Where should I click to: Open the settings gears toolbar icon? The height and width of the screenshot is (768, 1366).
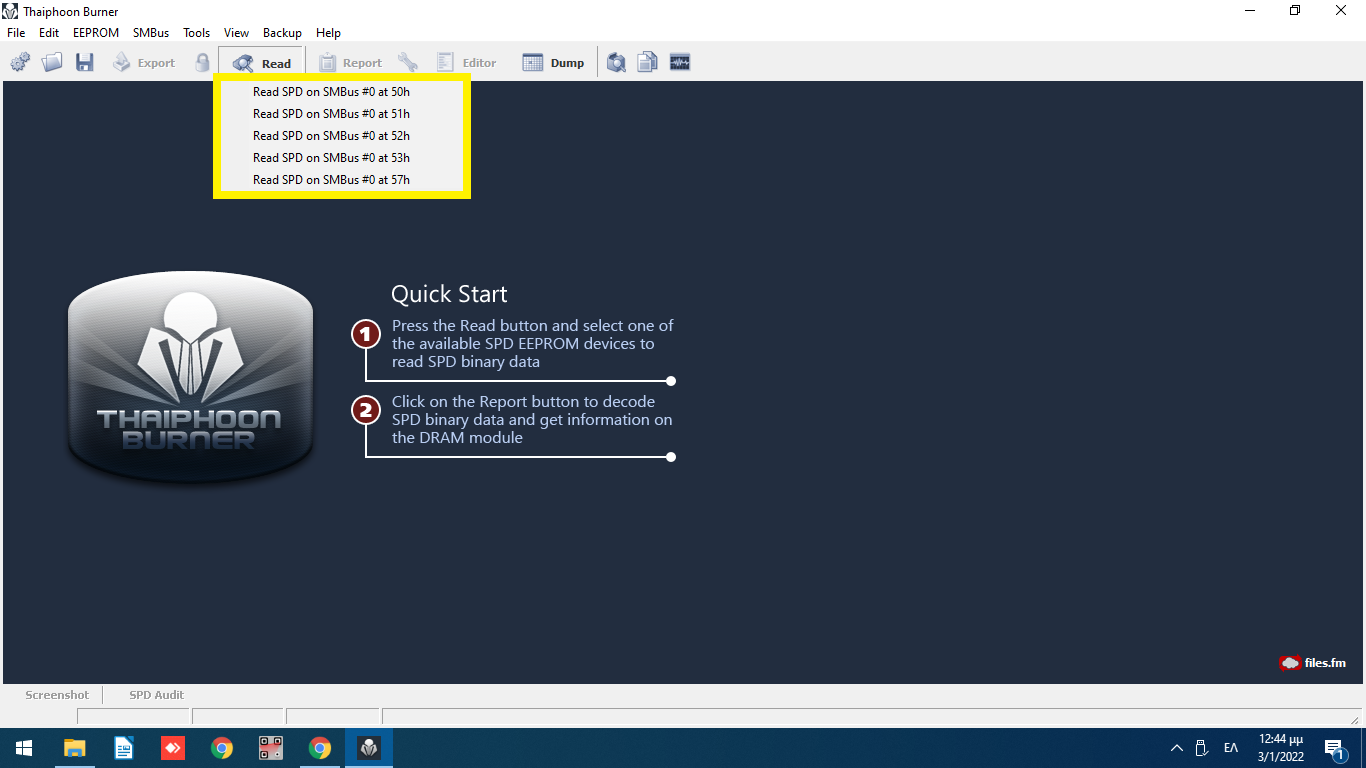click(x=20, y=63)
